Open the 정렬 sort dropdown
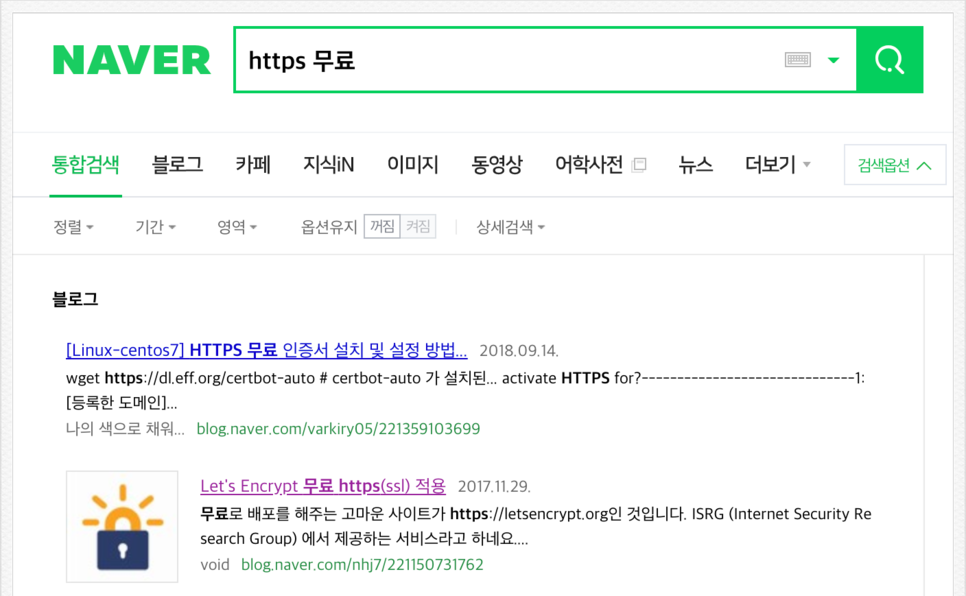The image size is (966, 596). click(73, 227)
